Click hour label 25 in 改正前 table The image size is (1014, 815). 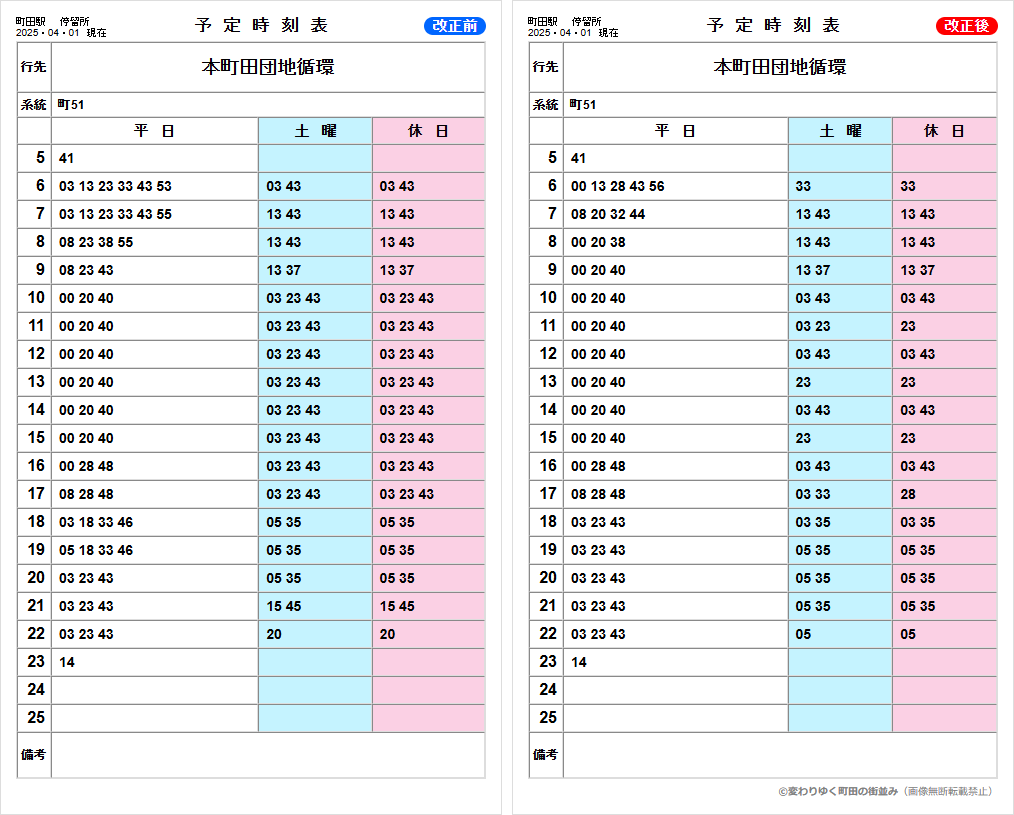pos(36,717)
